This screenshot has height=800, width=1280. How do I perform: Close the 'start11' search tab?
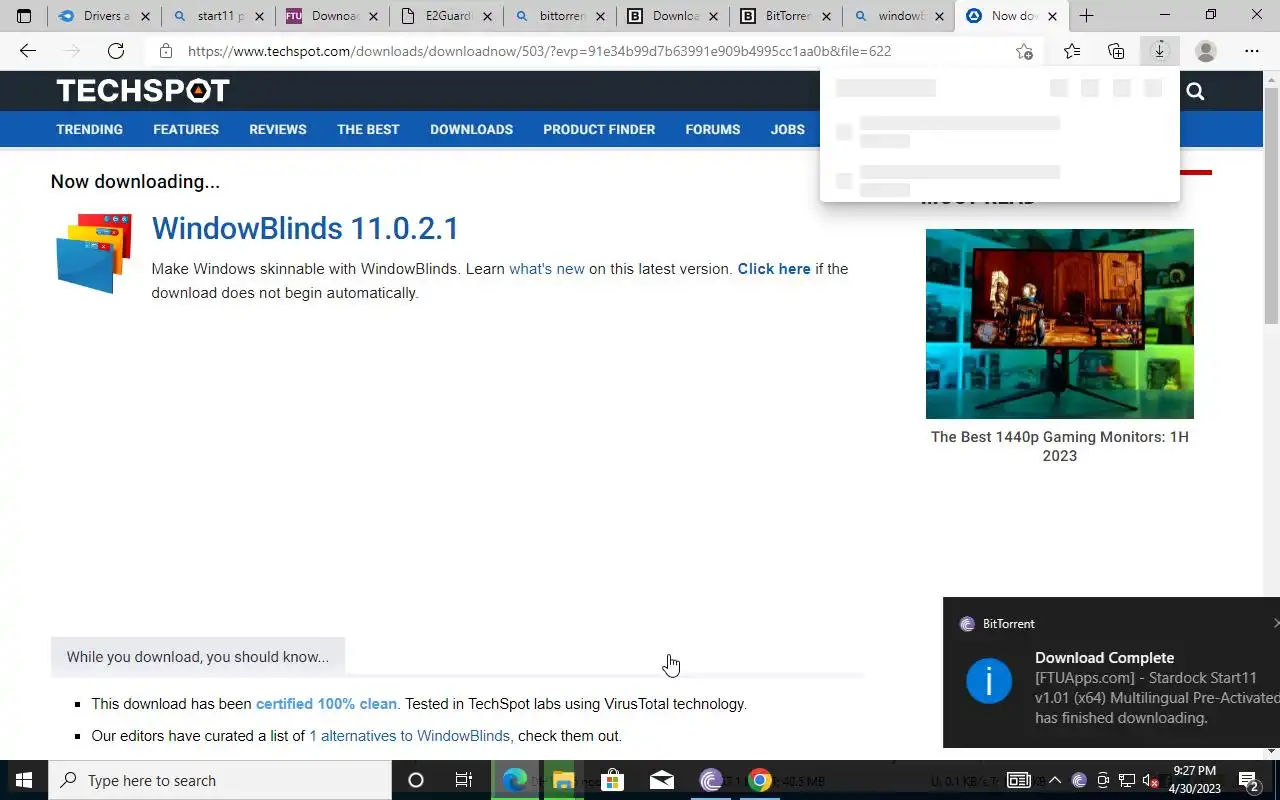(x=259, y=16)
